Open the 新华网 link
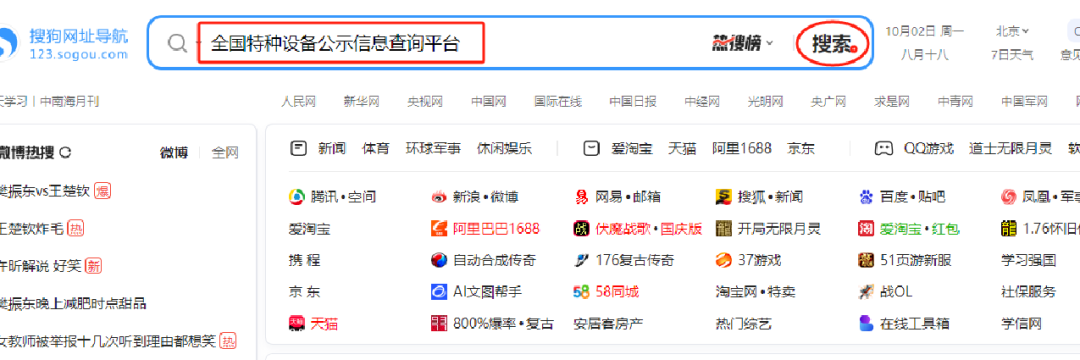 362,102
